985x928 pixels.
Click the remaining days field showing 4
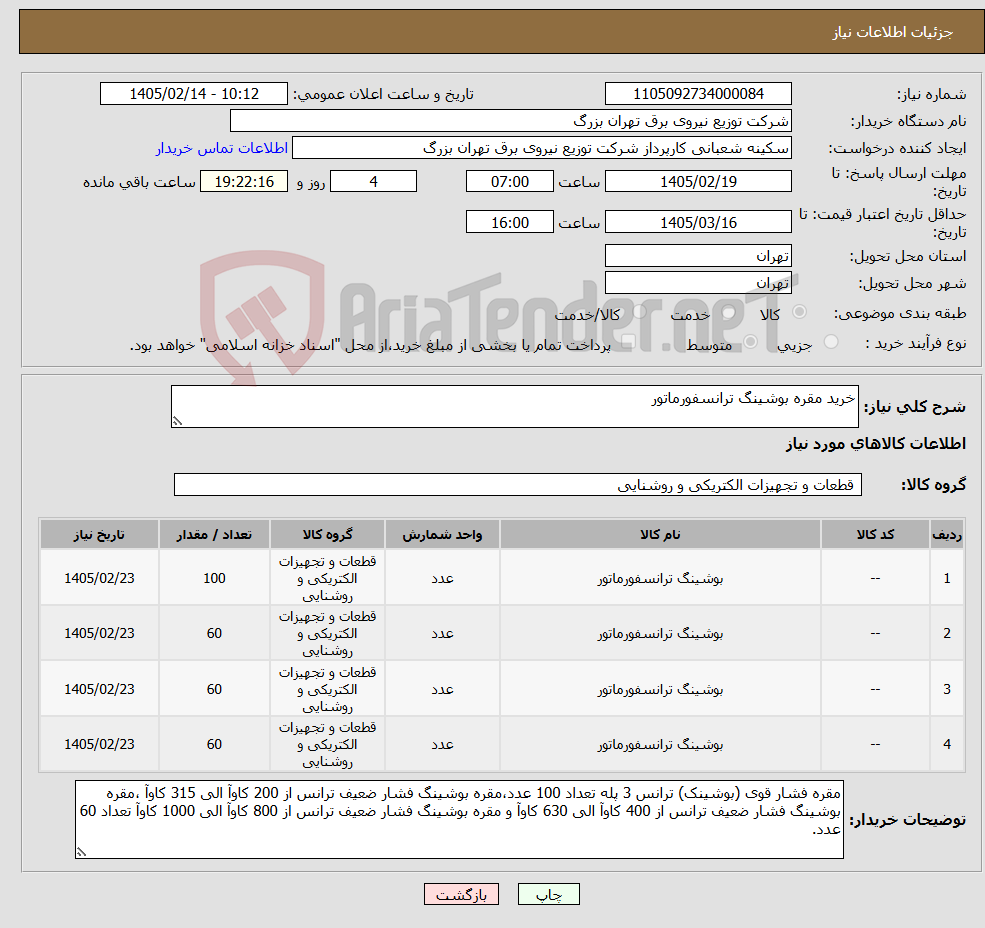pos(373,182)
